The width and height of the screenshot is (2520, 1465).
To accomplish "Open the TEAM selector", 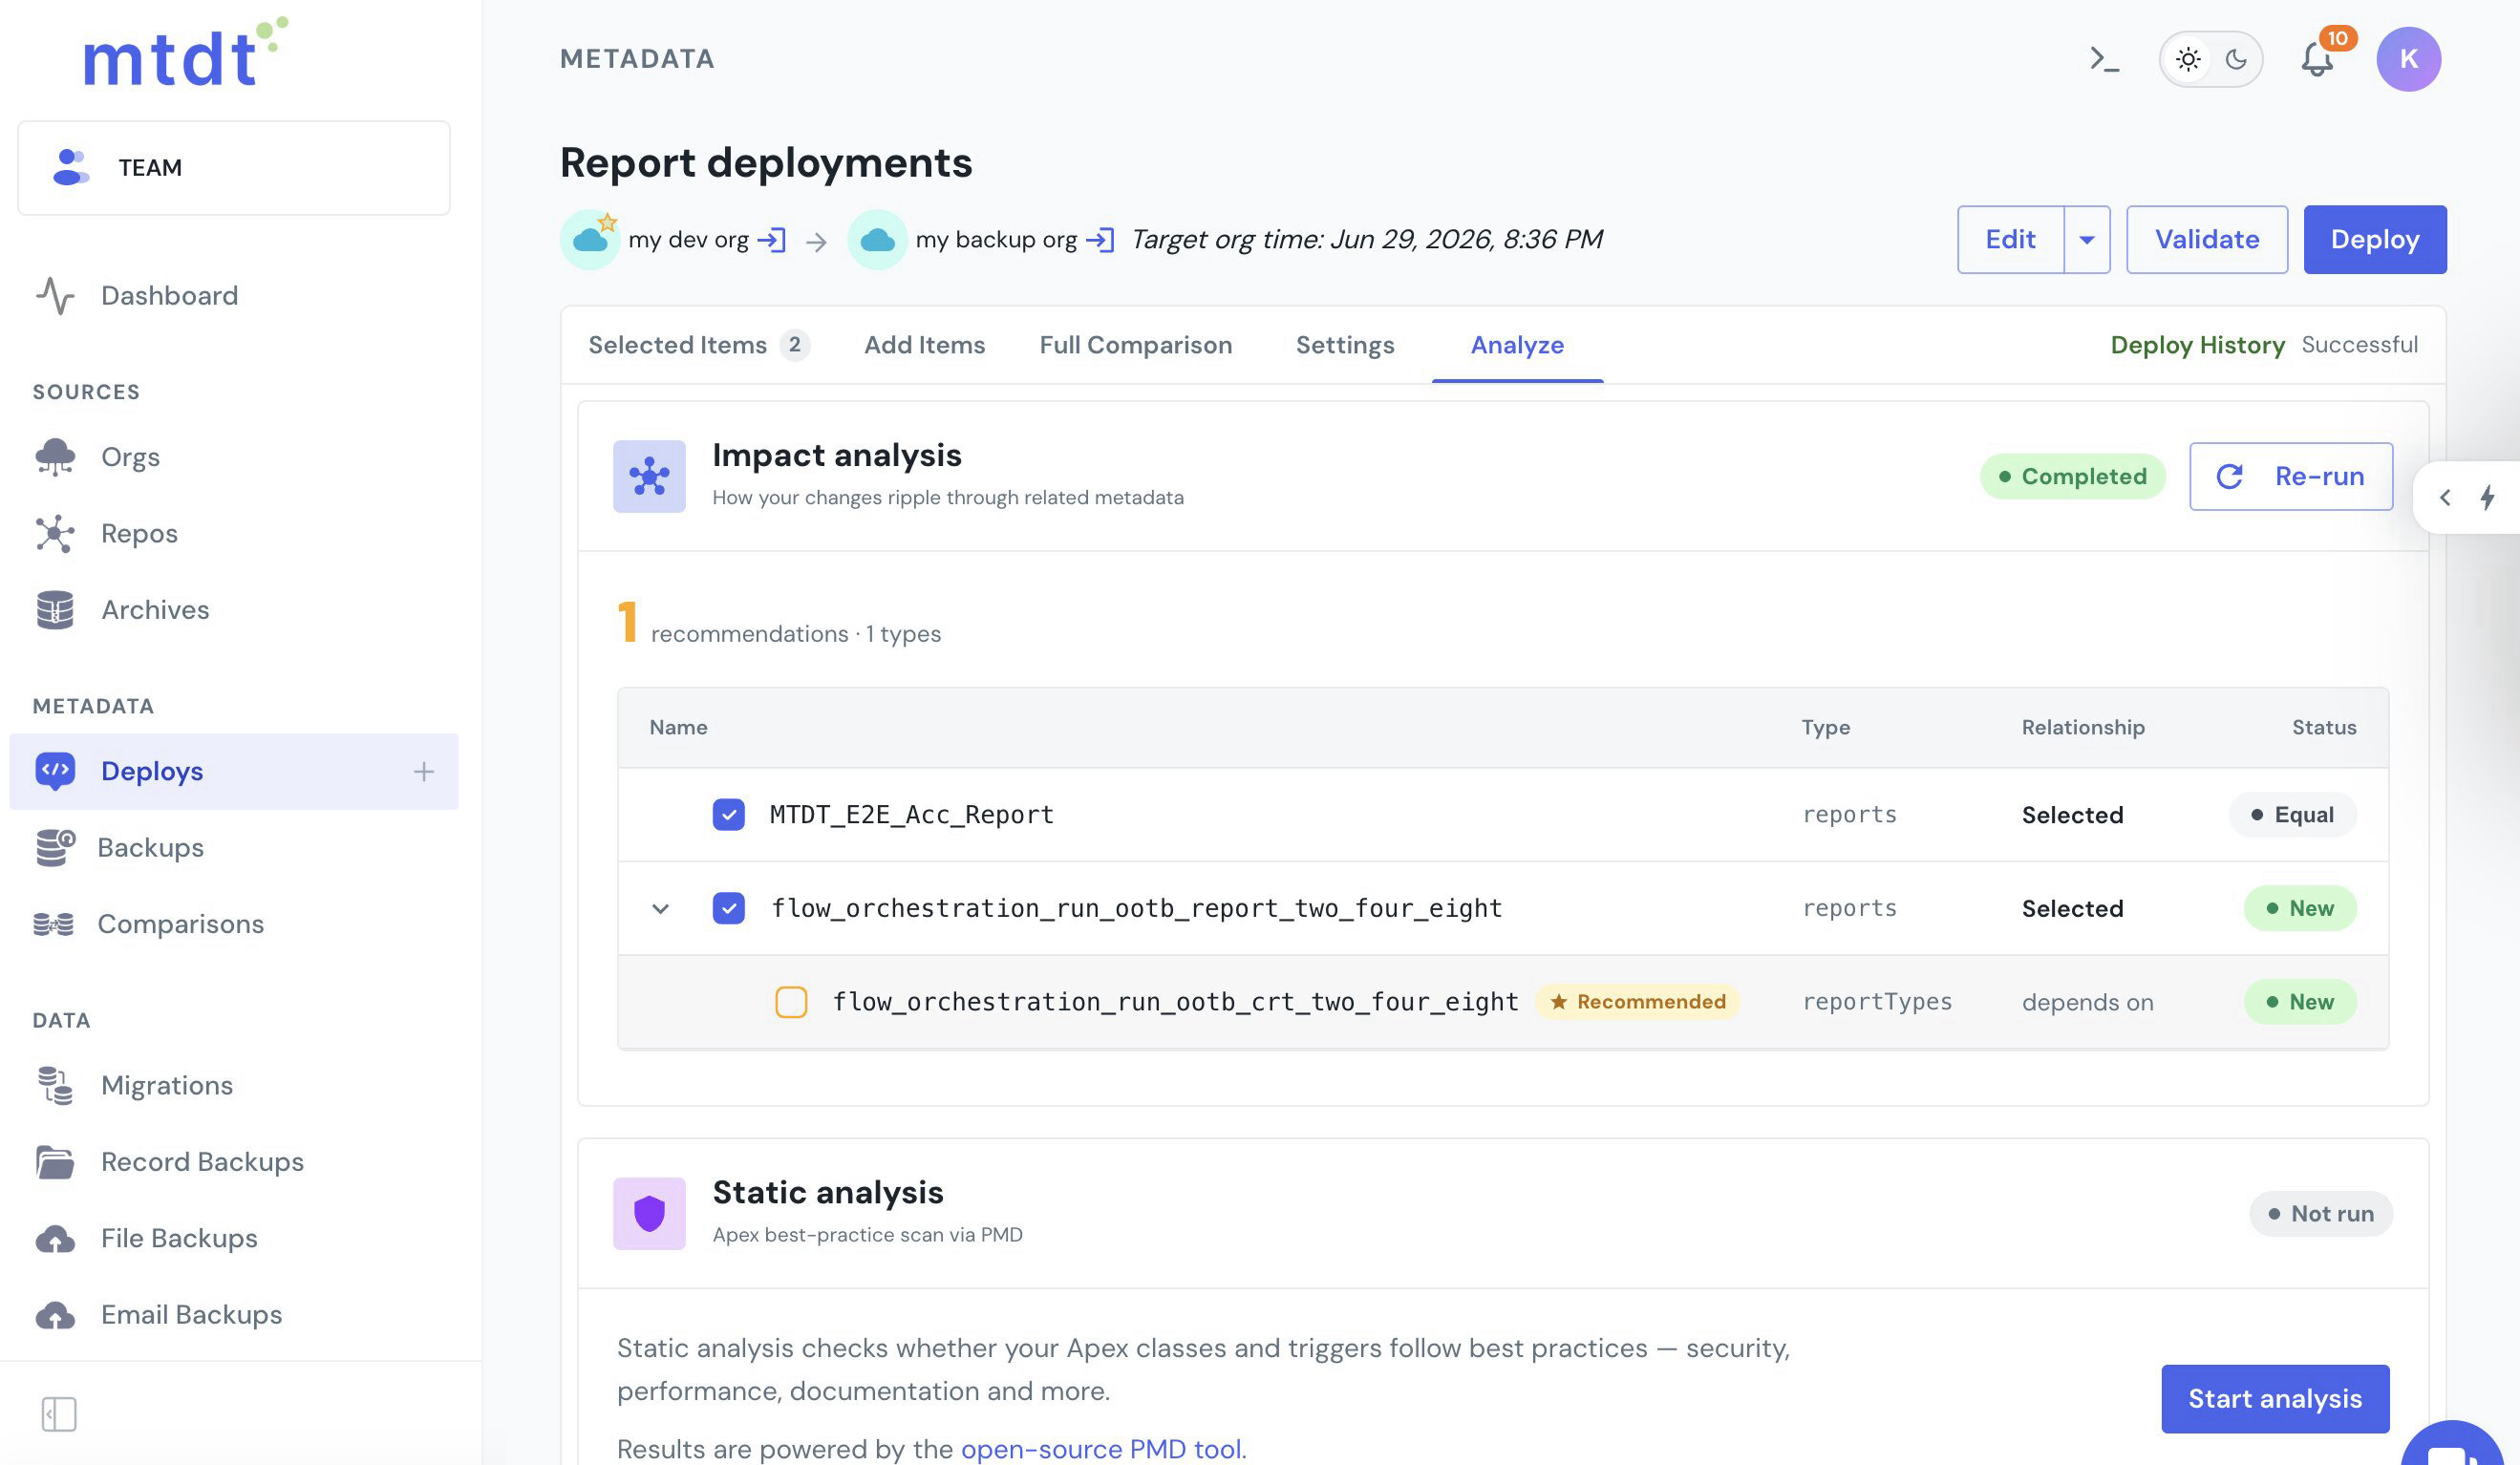I will pyautogui.click(x=234, y=168).
